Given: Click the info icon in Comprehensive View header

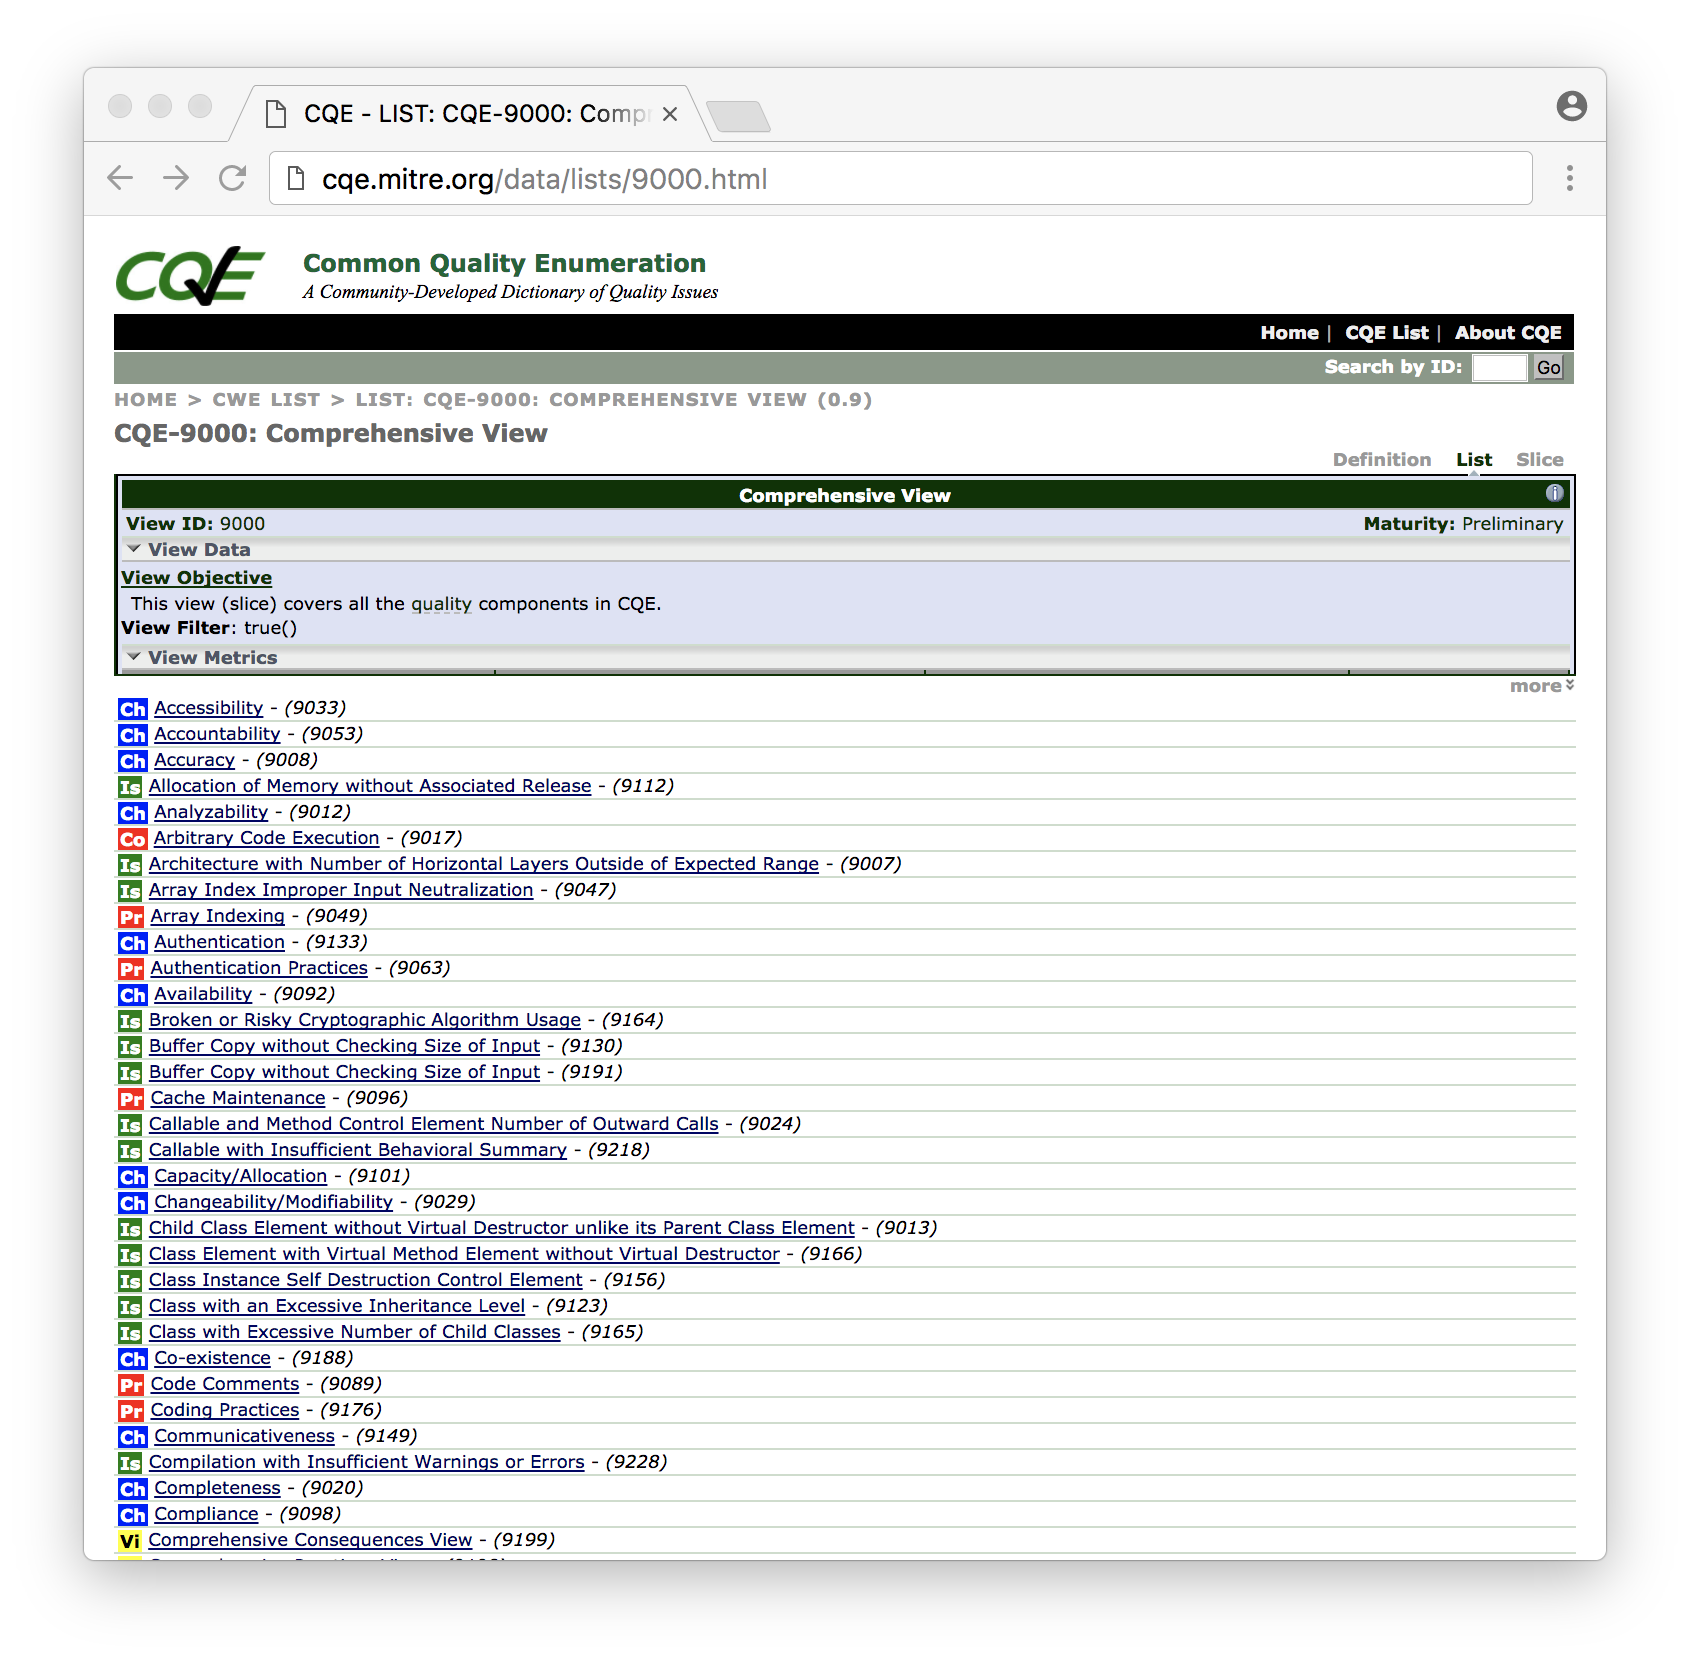Looking at the screenshot, I should click(x=1554, y=493).
